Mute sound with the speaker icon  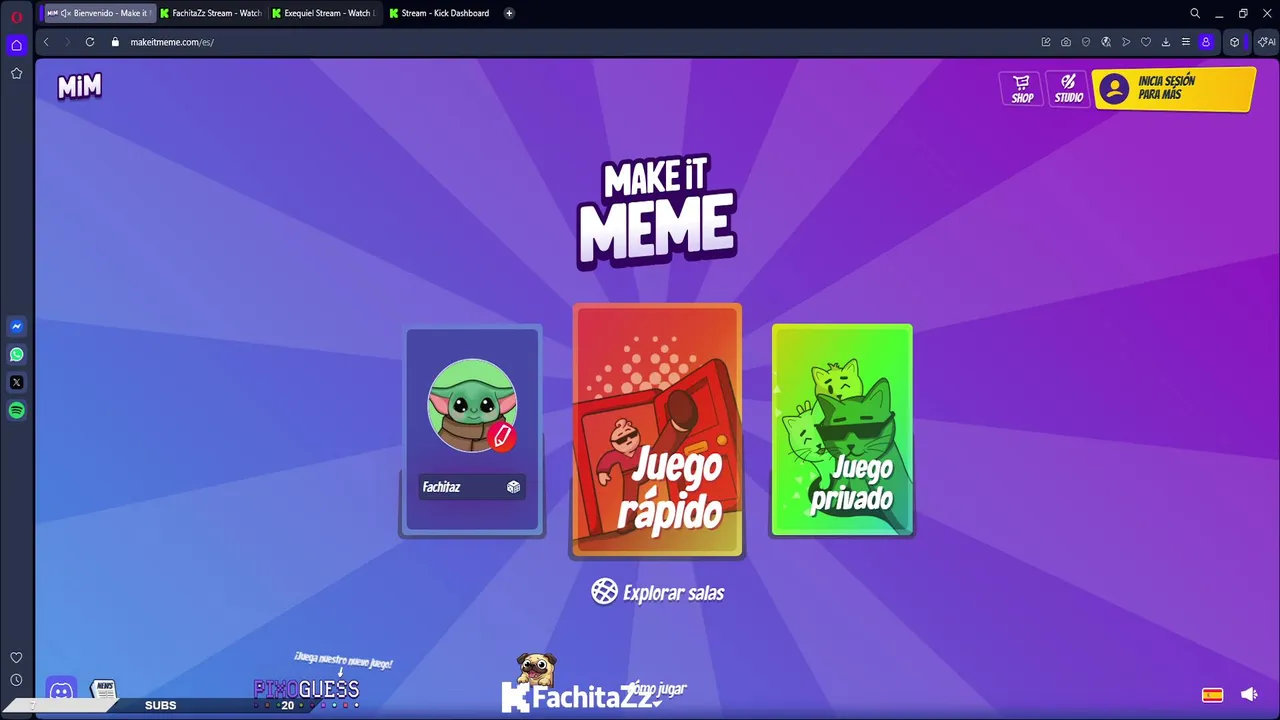click(x=1248, y=694)
